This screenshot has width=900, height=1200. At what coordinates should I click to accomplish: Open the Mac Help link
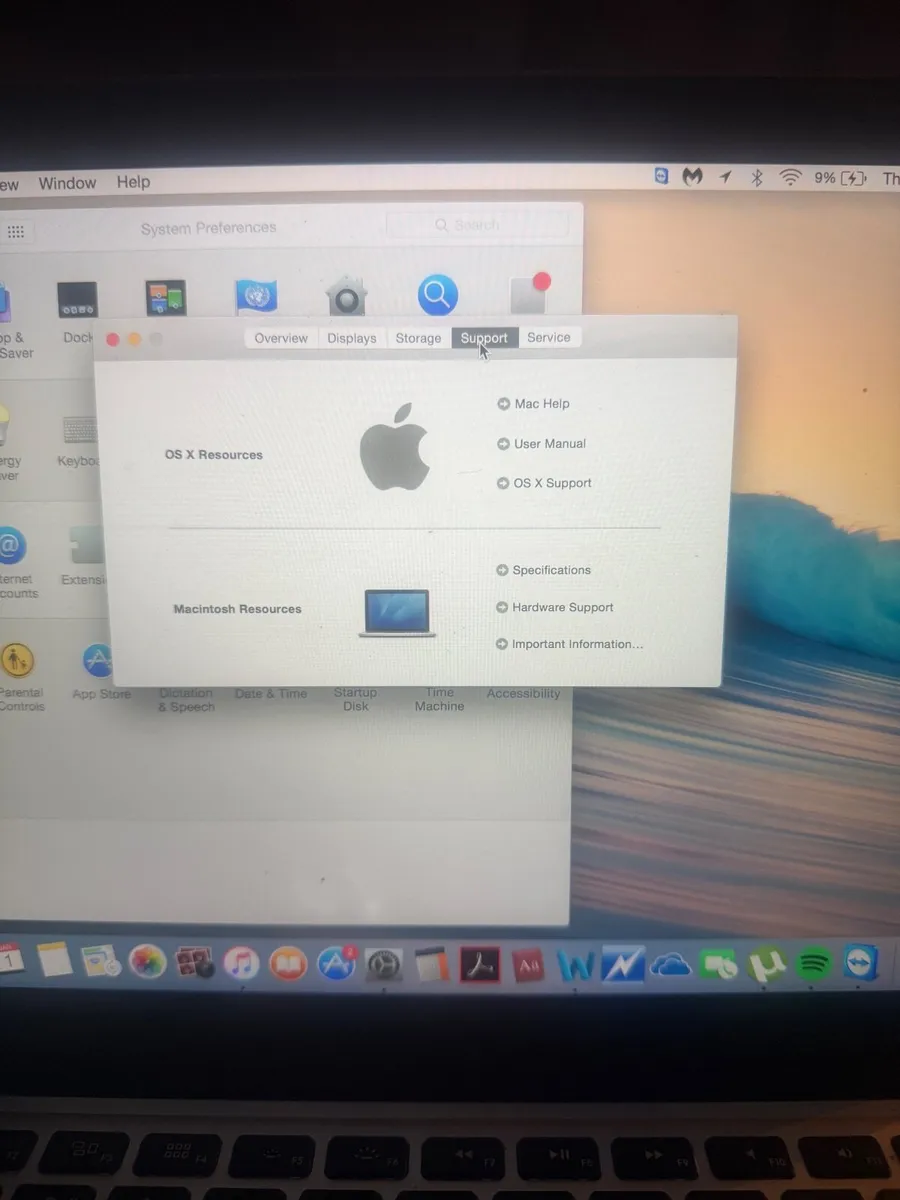point(533,404)
